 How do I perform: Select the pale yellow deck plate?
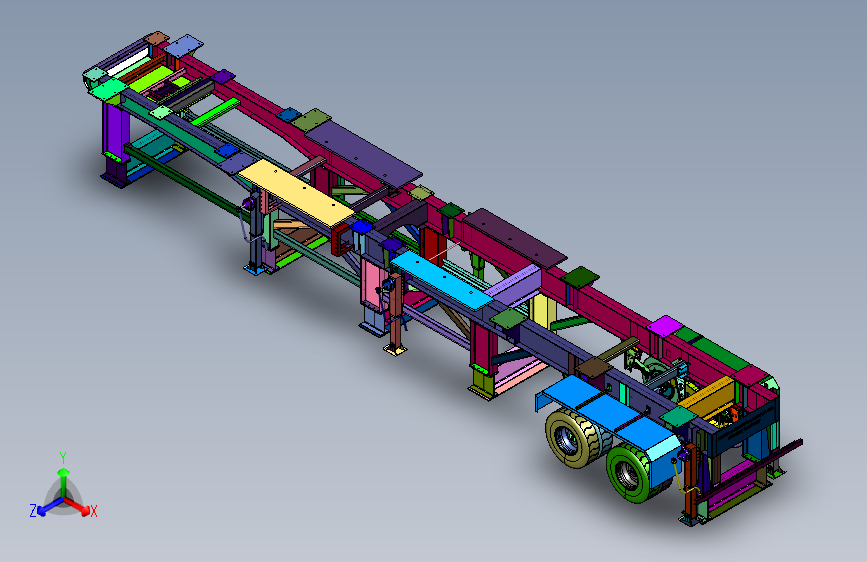point(296,192)
